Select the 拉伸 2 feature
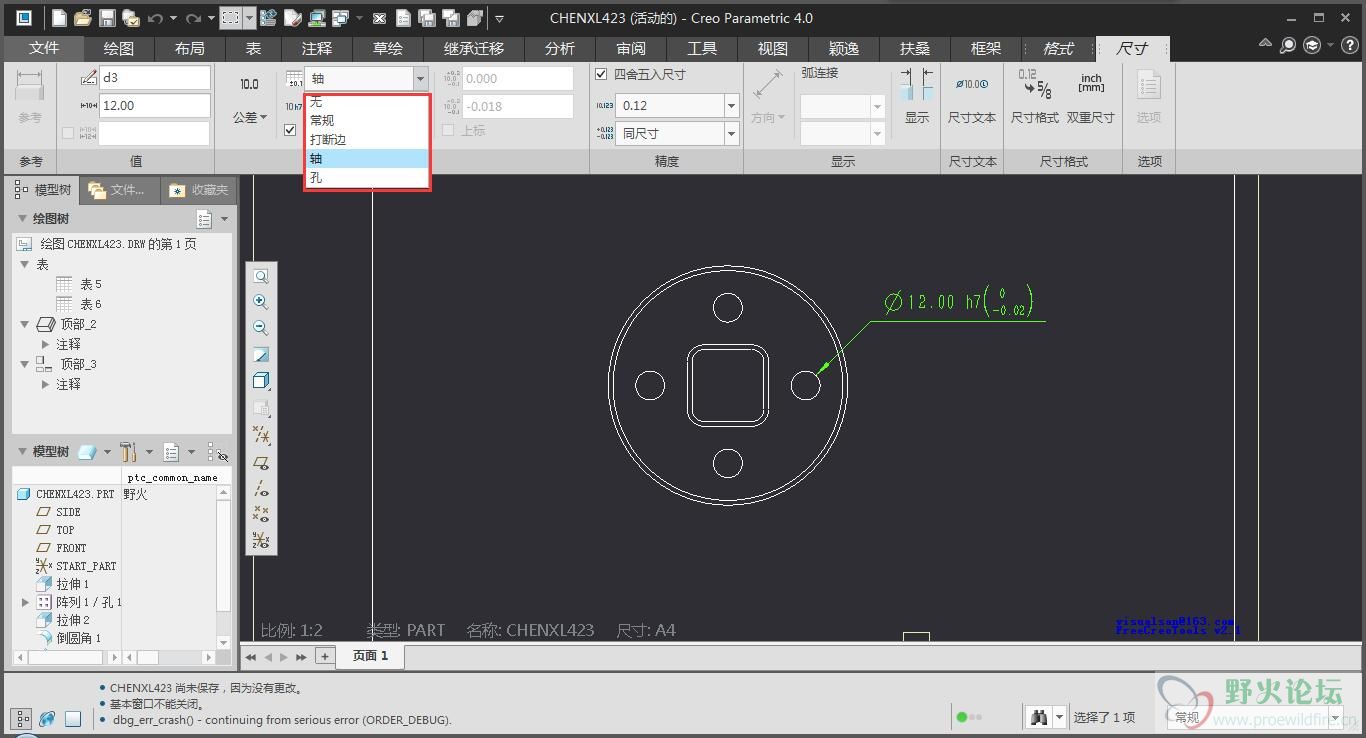The image size is (1366, 738). 73,620
